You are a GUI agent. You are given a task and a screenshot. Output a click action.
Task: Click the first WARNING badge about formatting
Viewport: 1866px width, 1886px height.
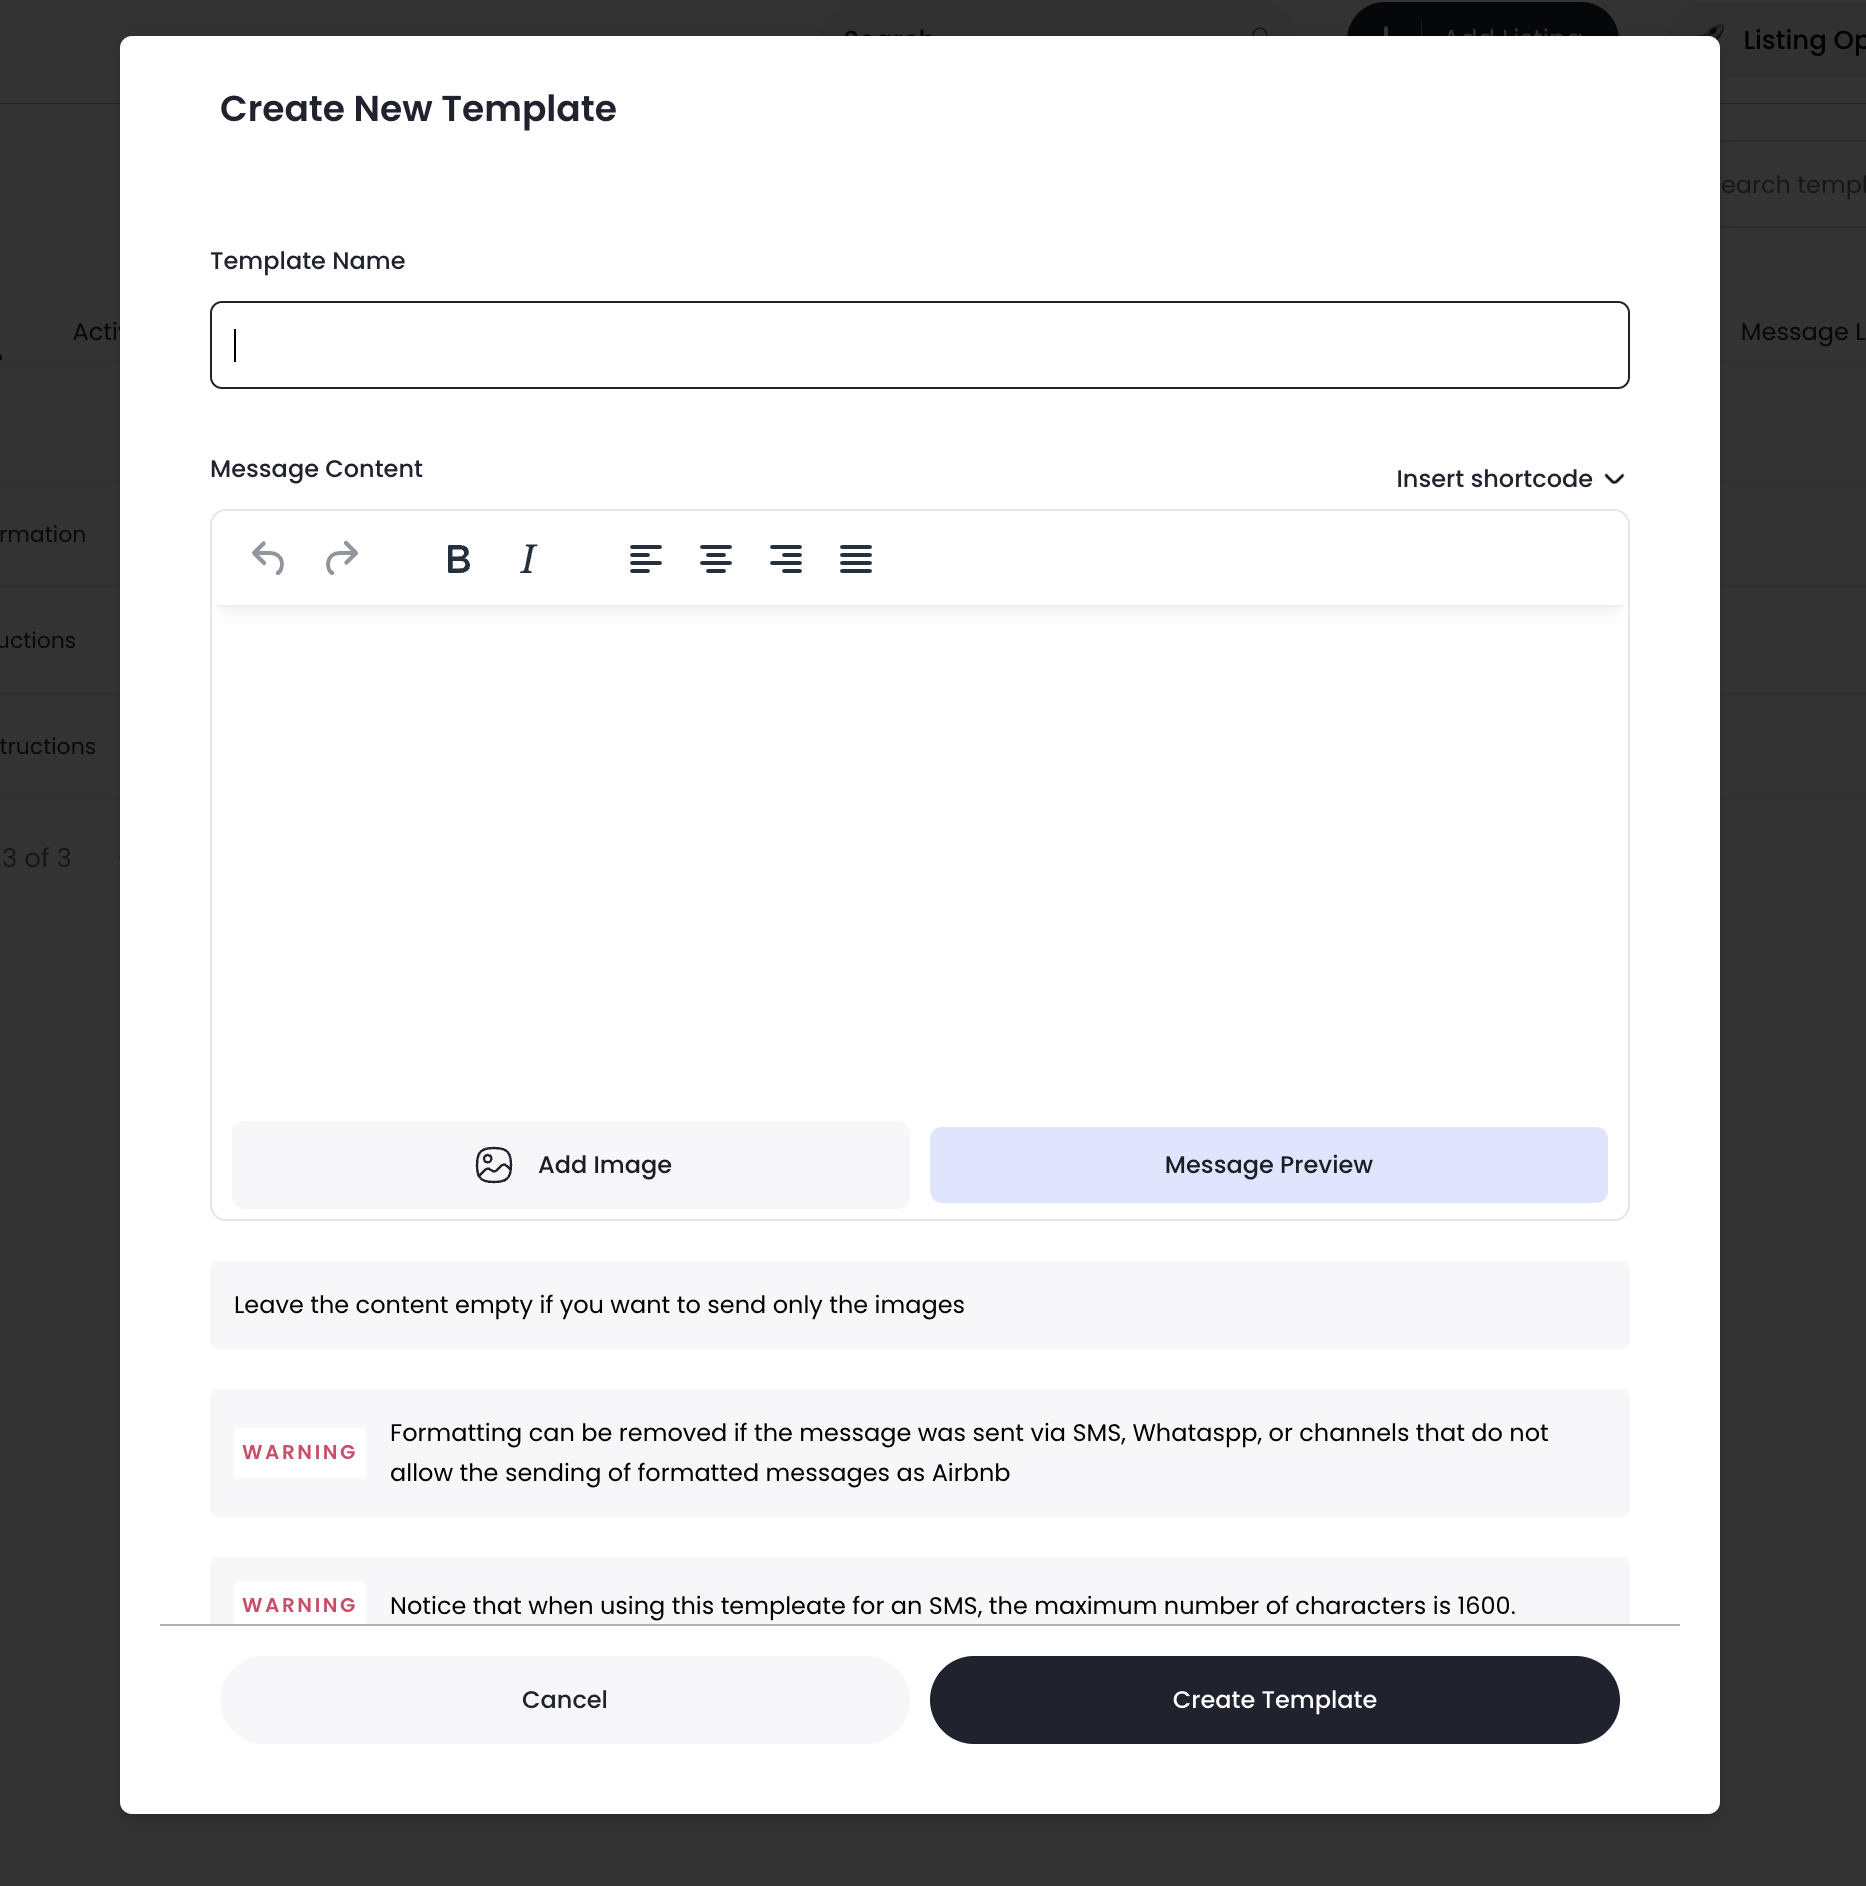pyautogui.click(x=299, y=1452)
